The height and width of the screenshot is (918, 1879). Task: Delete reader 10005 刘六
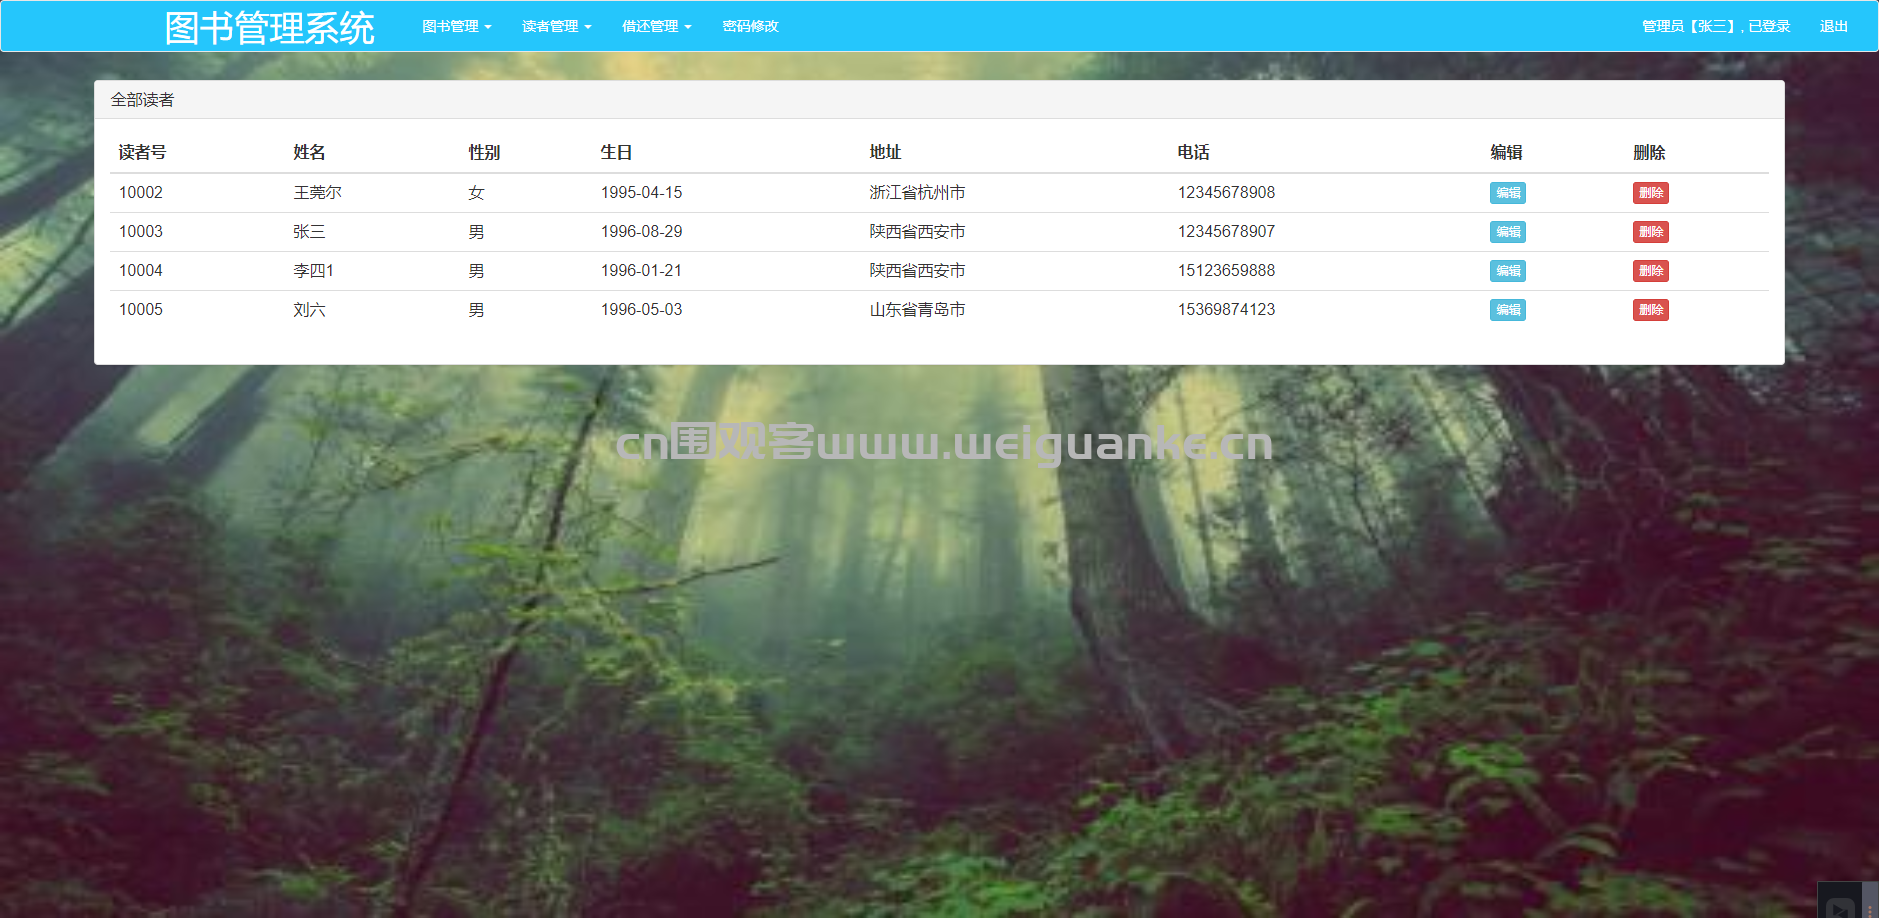coord(1651,310)
